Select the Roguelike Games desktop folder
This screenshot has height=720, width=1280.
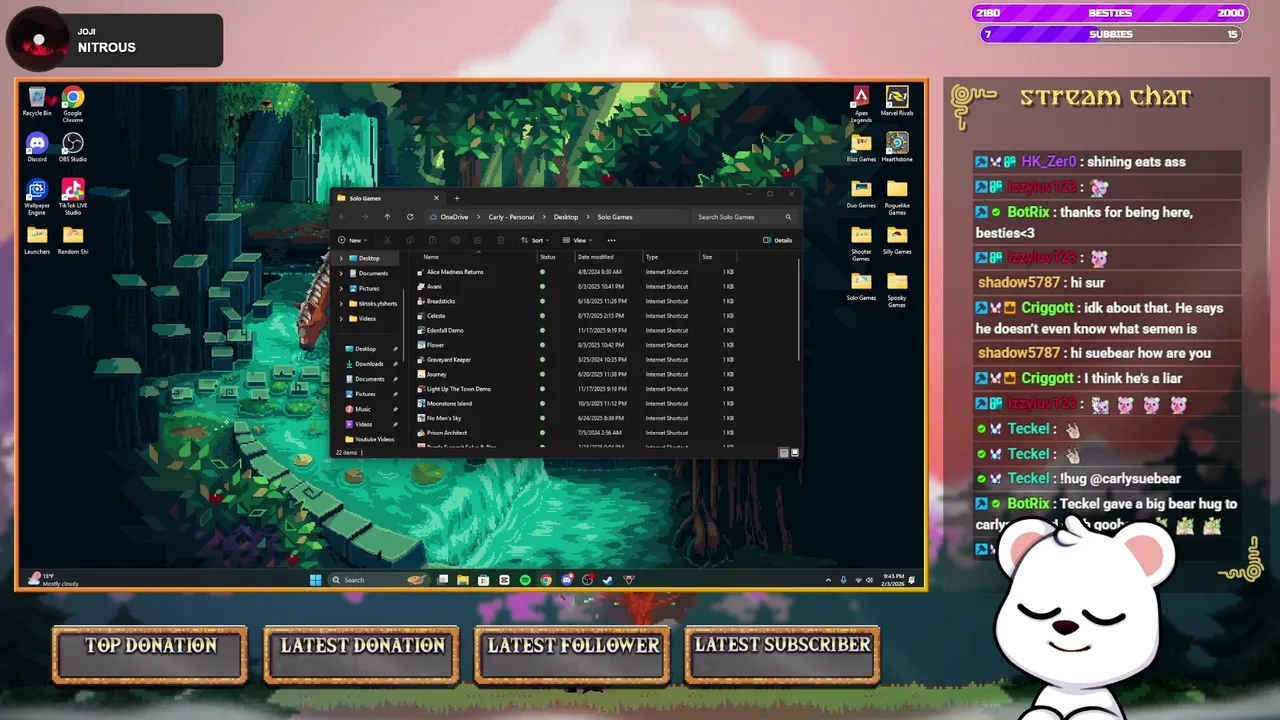[x=897, y=197]
